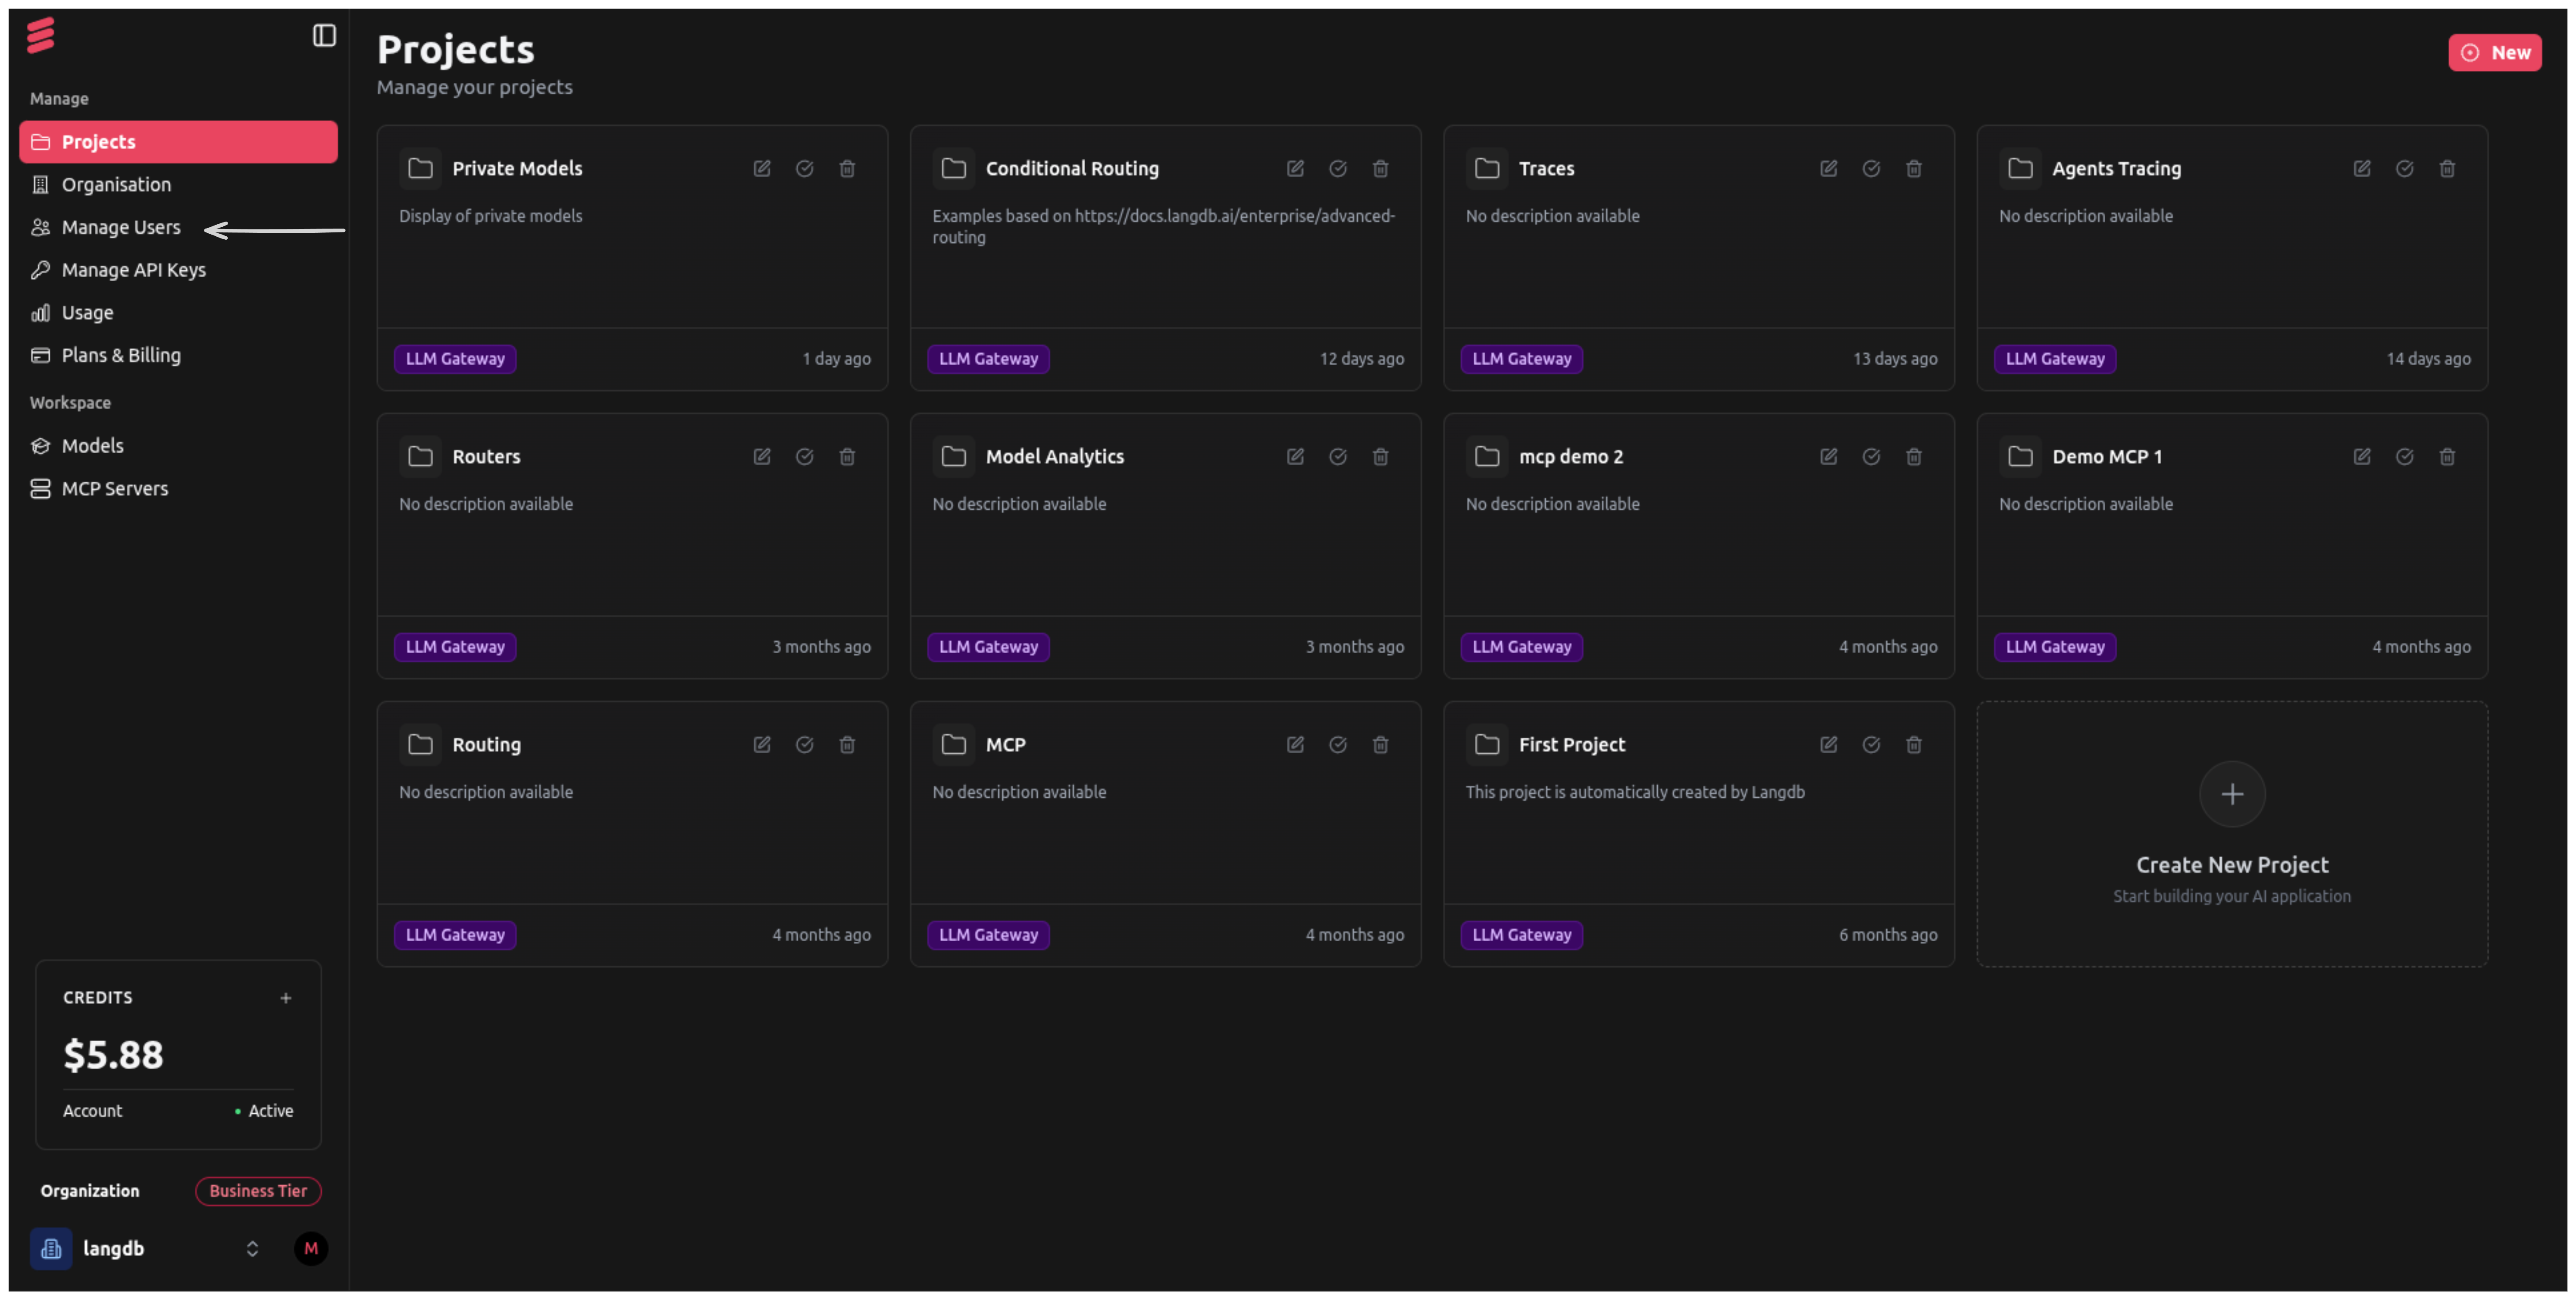
Task: Toggle check-circle on First Project
Action: 1871,745
